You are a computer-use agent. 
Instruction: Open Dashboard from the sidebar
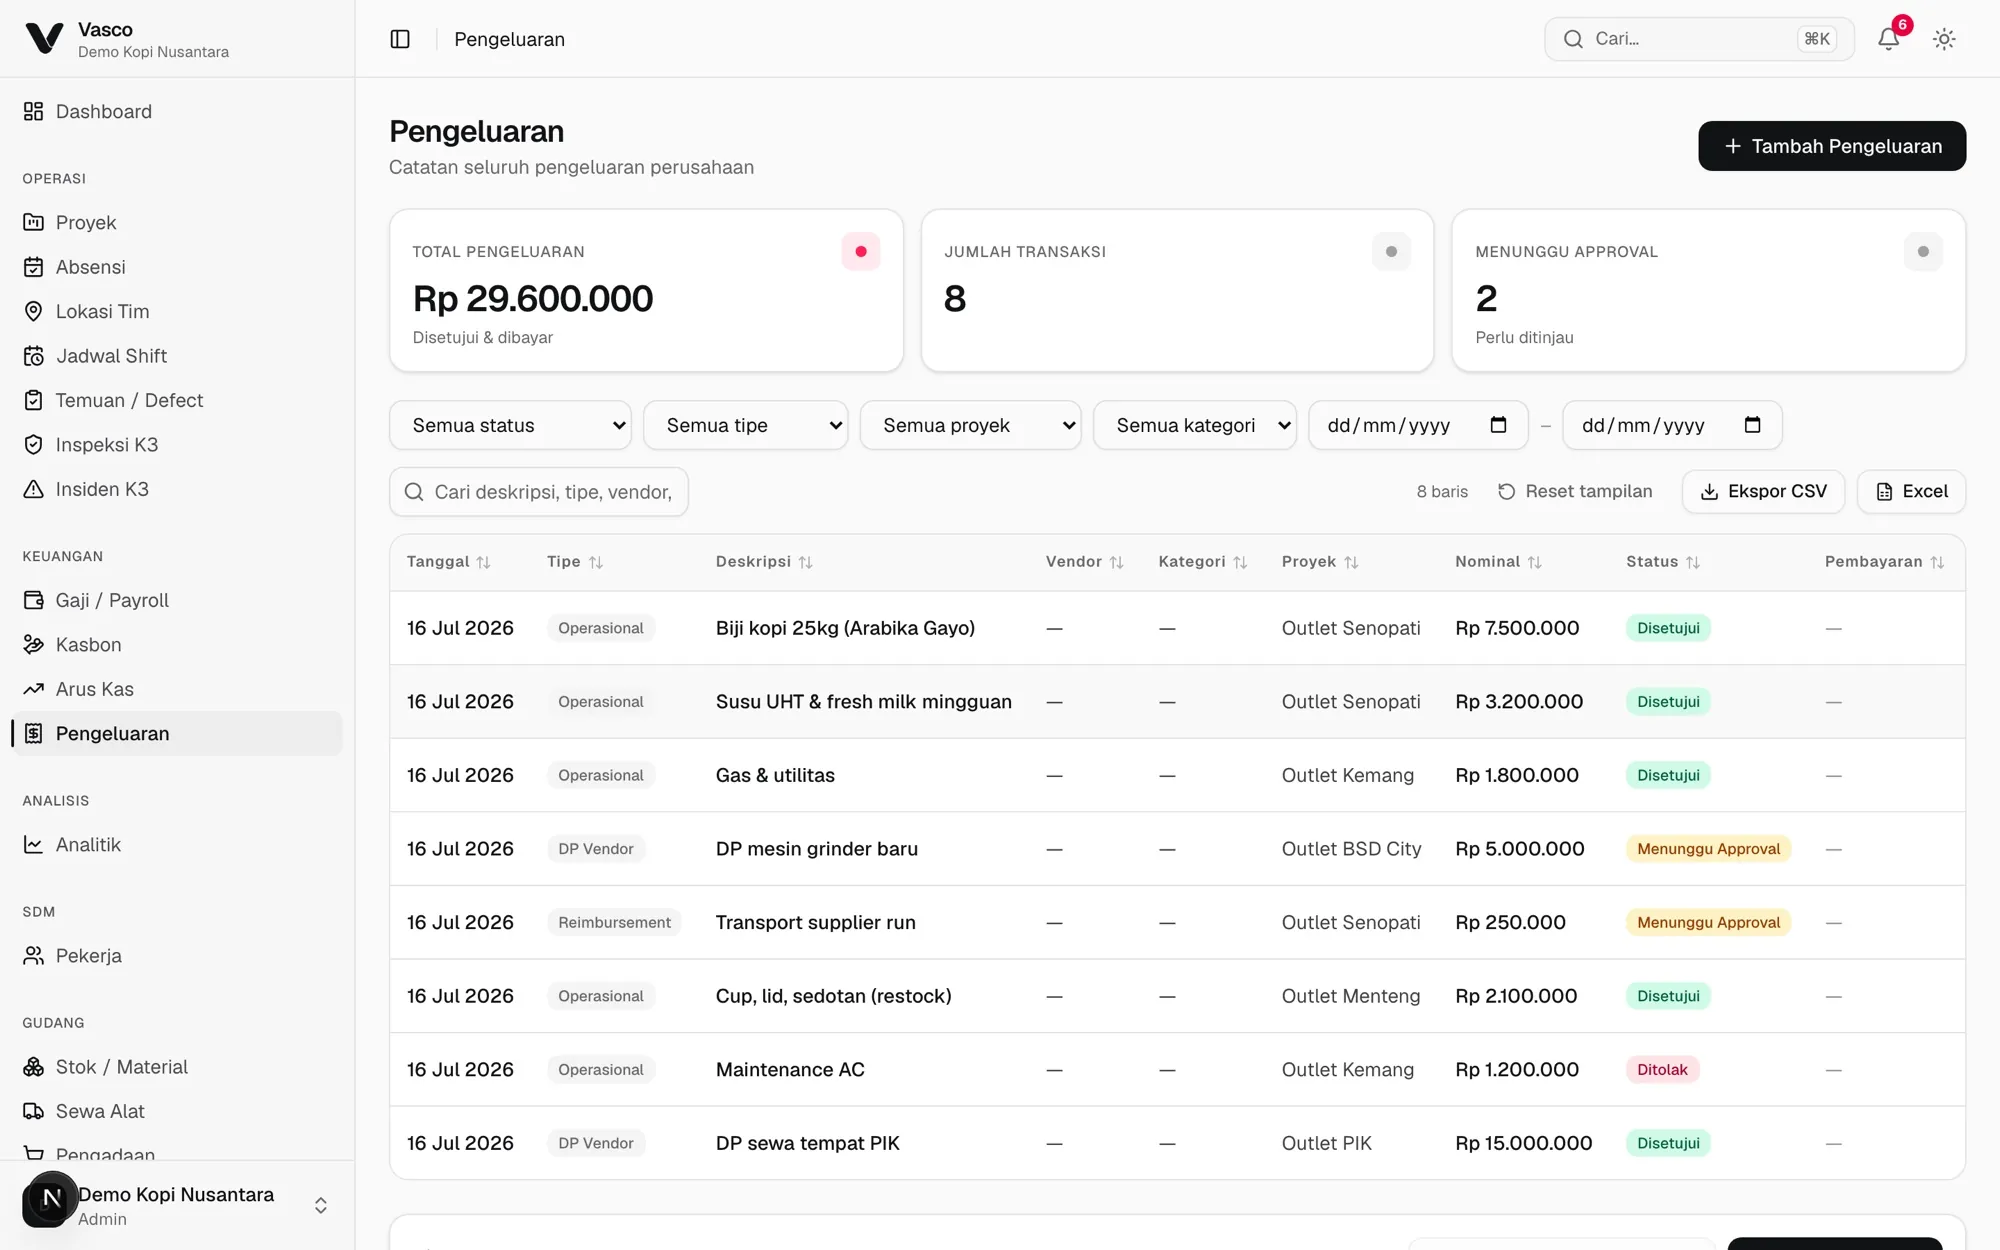[x=177, y=111]
